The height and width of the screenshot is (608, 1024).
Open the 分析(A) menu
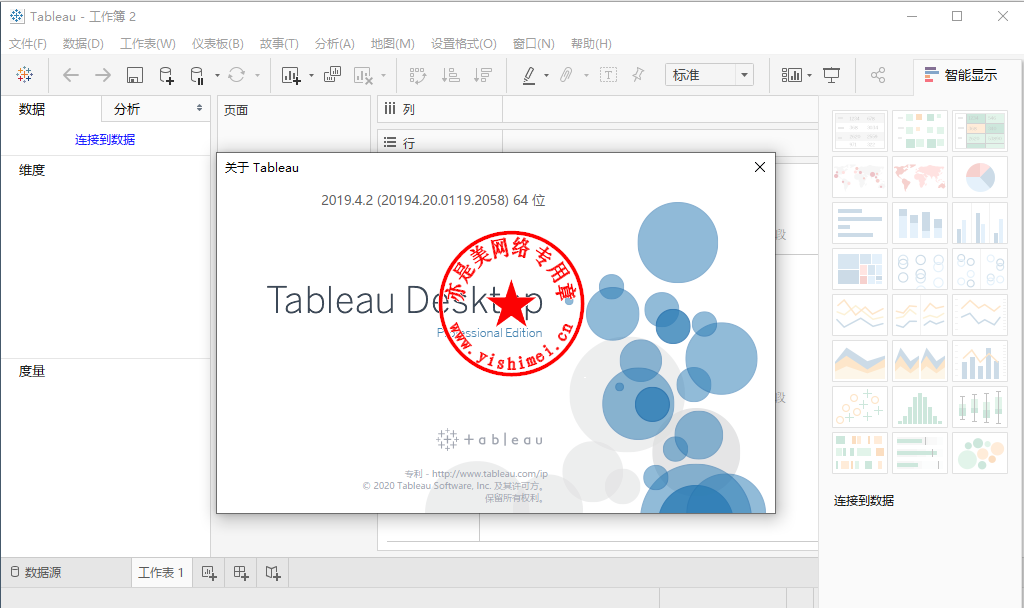(334, 44)
